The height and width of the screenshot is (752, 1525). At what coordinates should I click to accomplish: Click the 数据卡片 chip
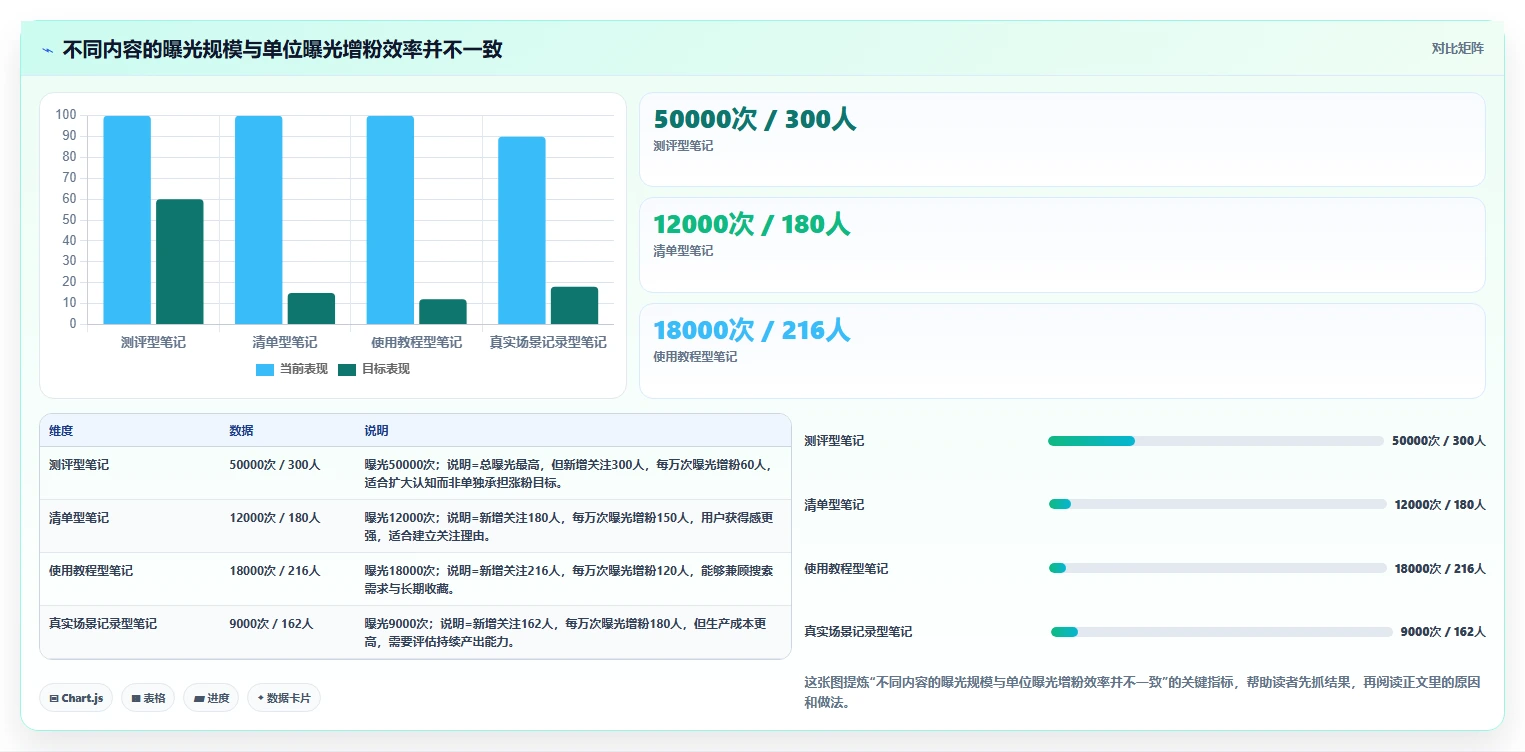click(x=283, y=698)
